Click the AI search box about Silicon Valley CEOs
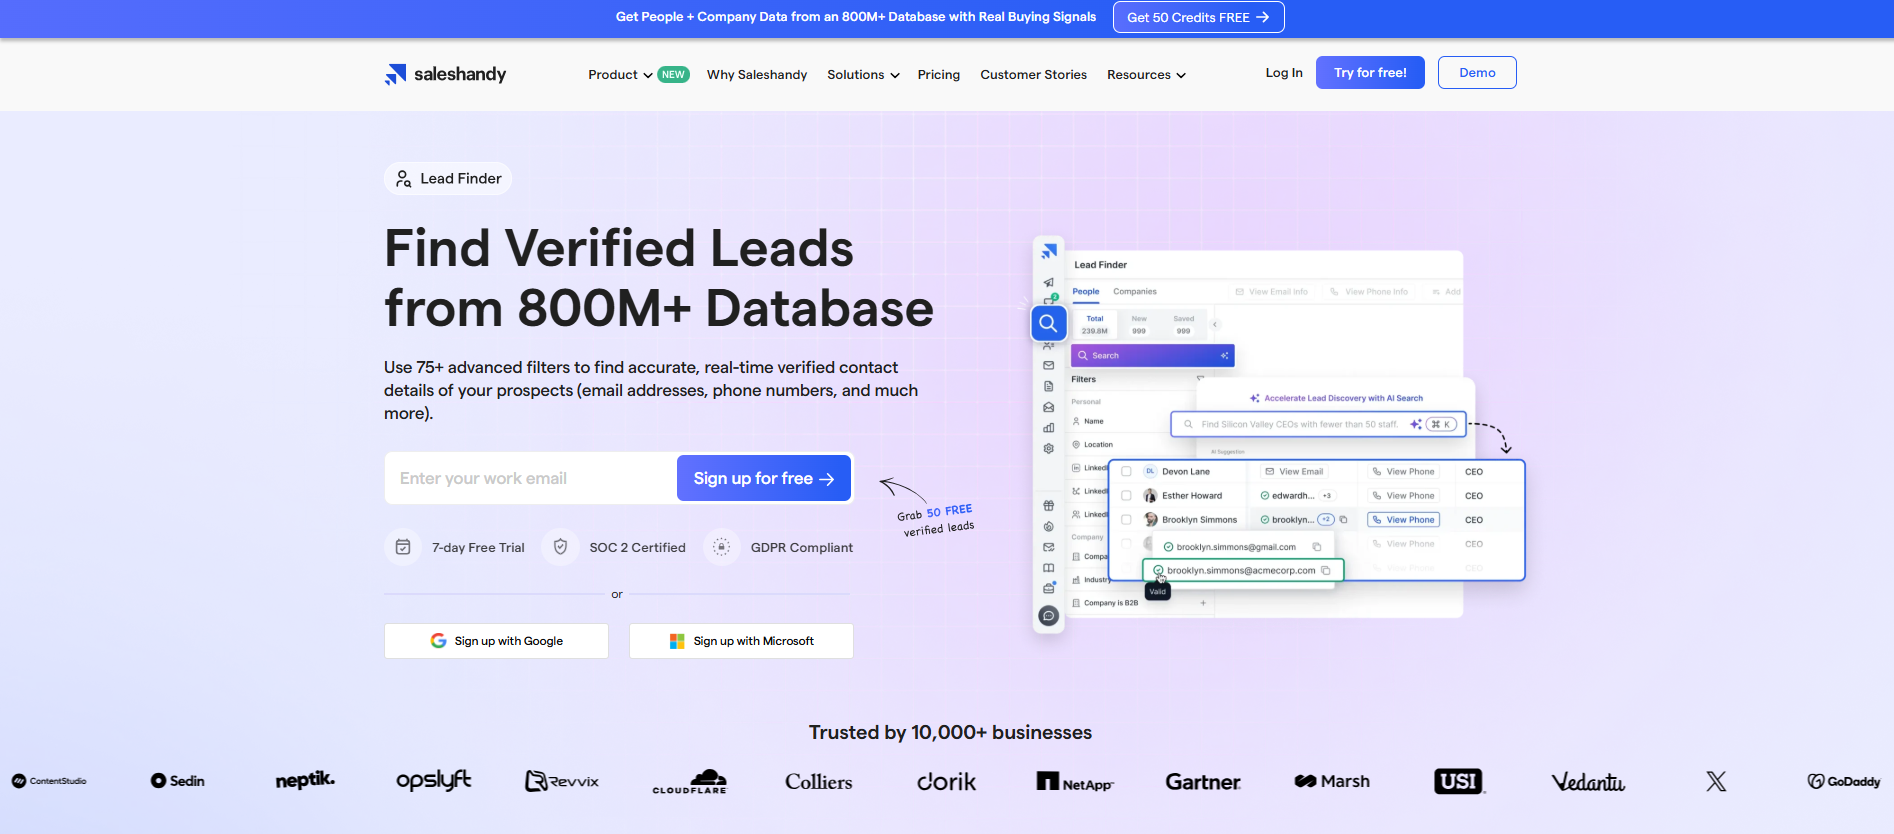Image resolution: width=1894 pixels, height=834 pixels. tap(1318, 424)
